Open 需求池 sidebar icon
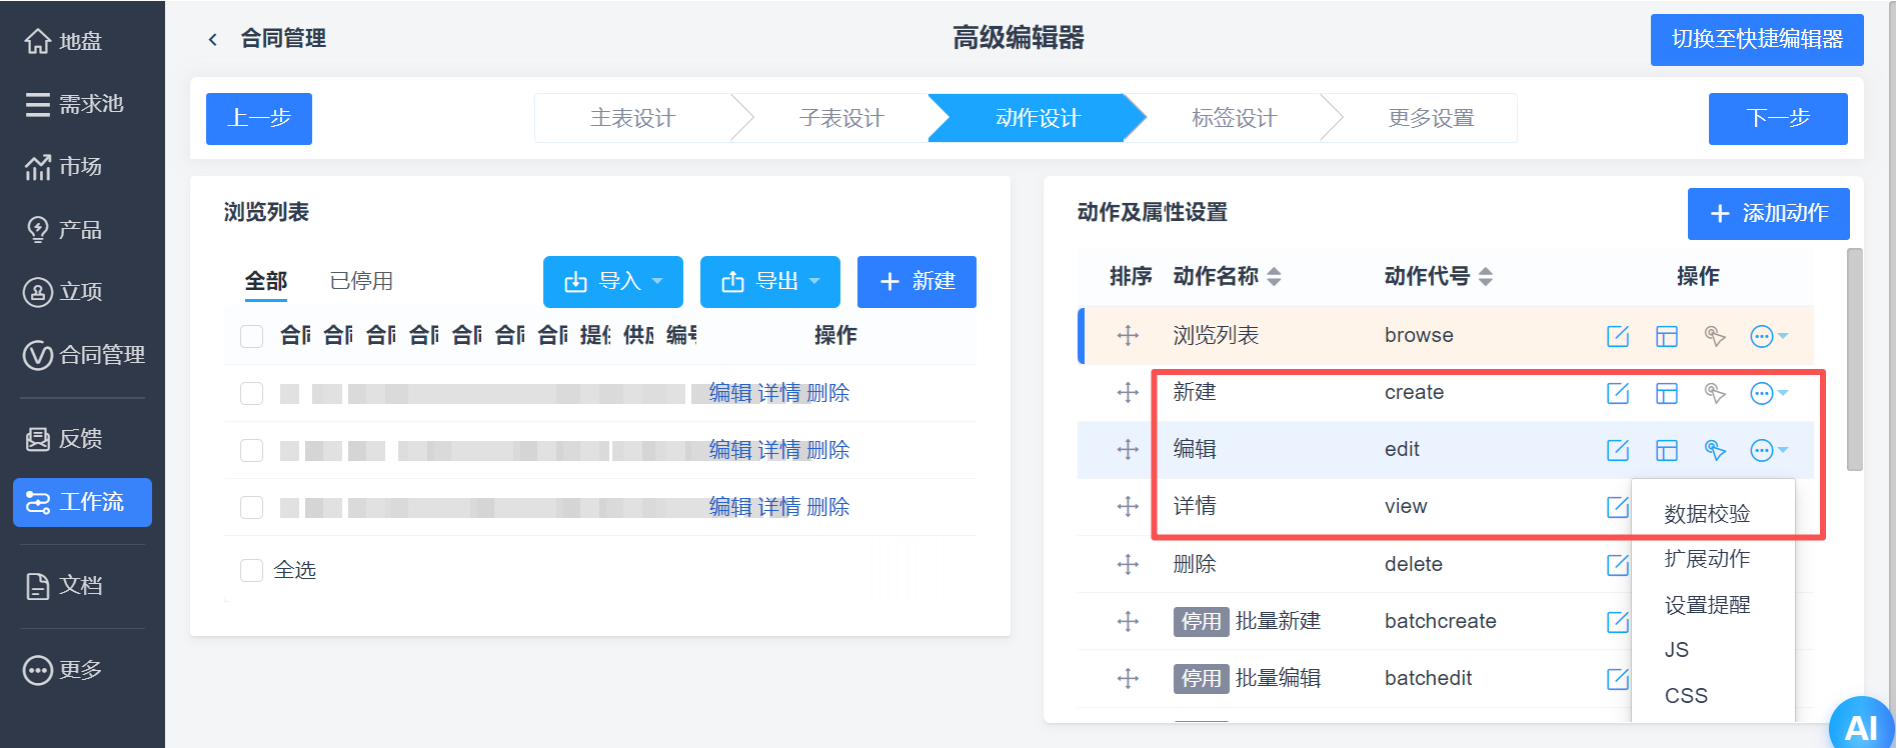The width and height of the screenshot is (1897, 748). [x=37, y=104]
